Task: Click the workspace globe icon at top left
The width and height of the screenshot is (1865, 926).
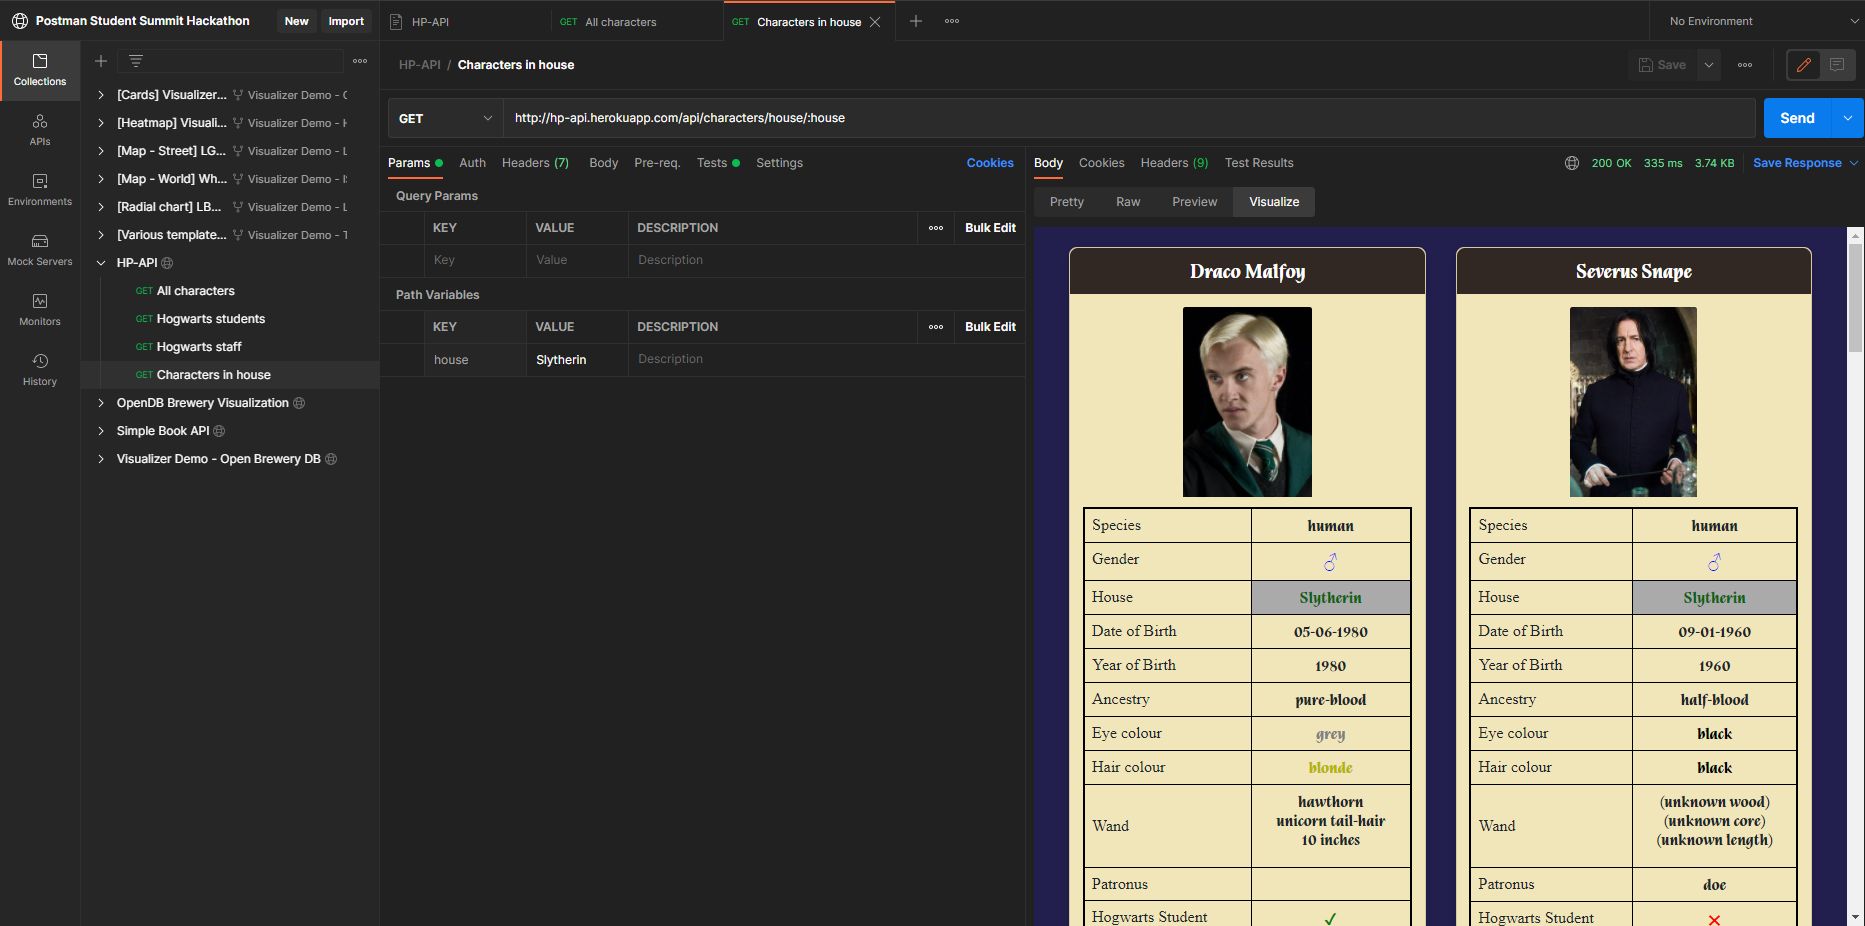Action: coord(19,21)
